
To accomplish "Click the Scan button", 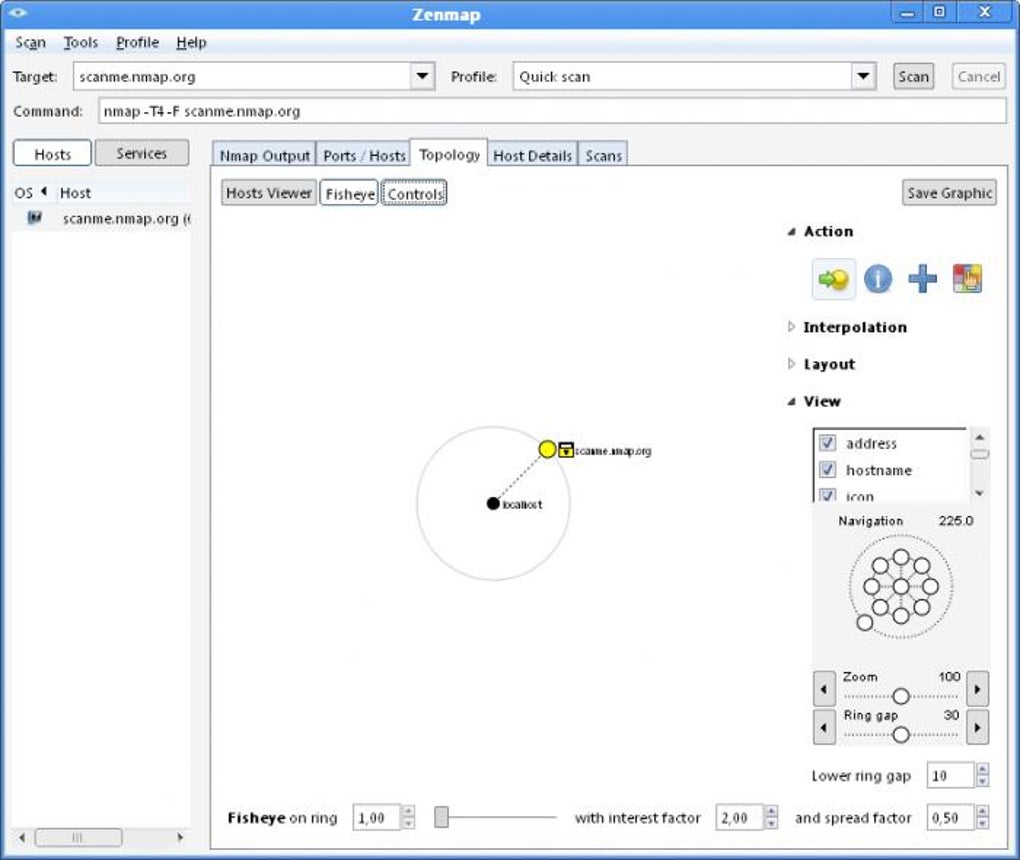I will pyautogui.click(x=913, y=76).
